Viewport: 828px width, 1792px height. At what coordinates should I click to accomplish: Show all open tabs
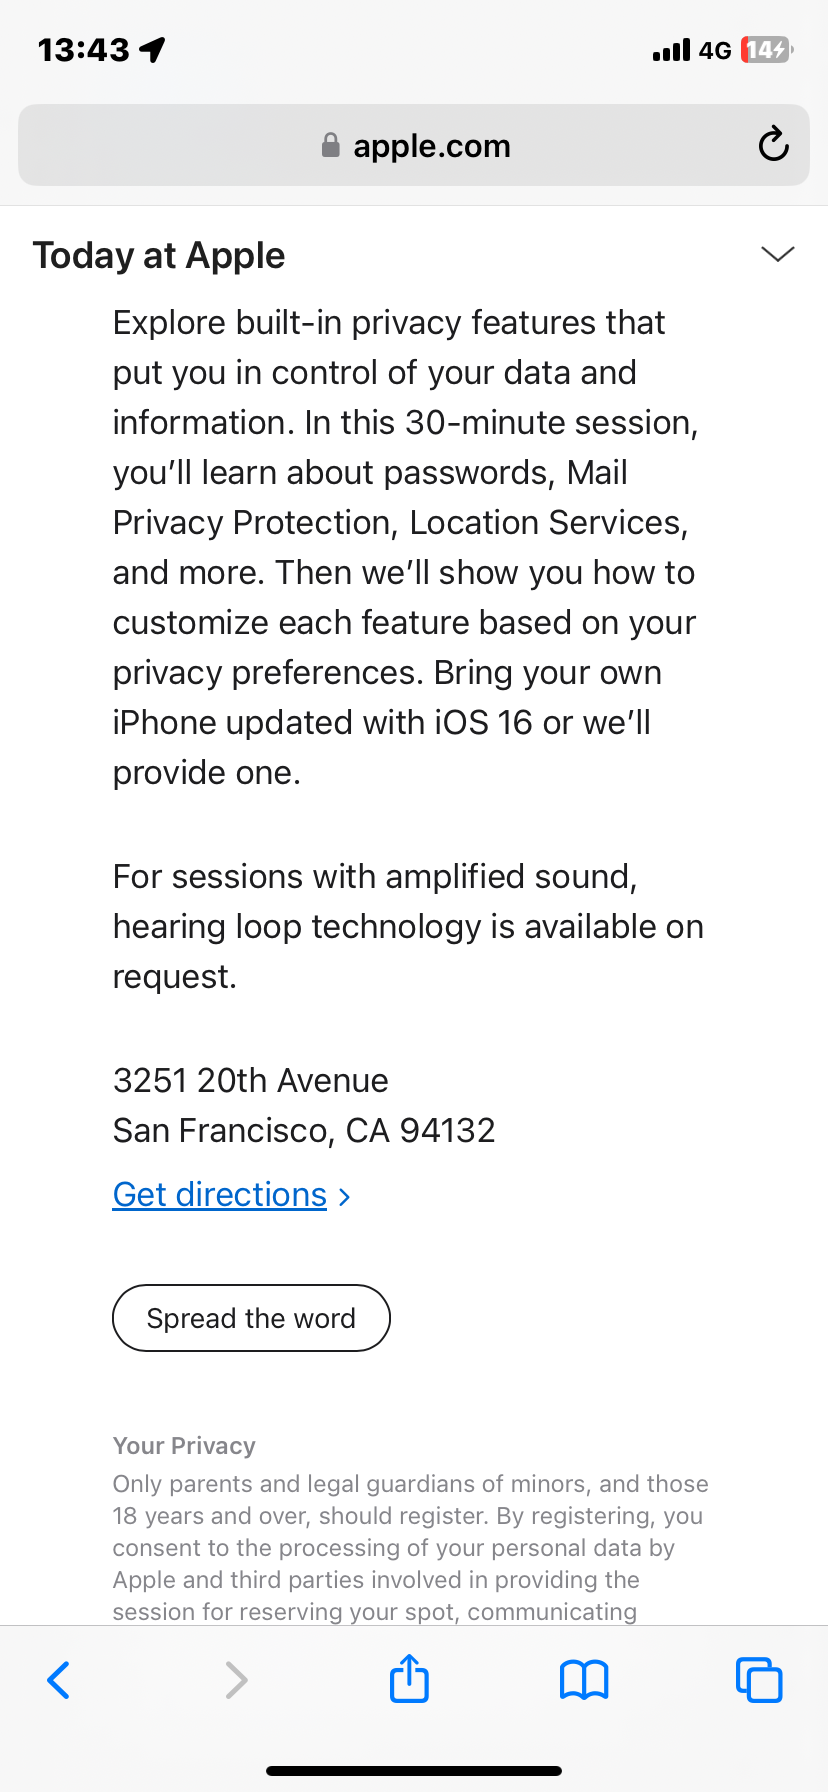[x=759, y=1680]
